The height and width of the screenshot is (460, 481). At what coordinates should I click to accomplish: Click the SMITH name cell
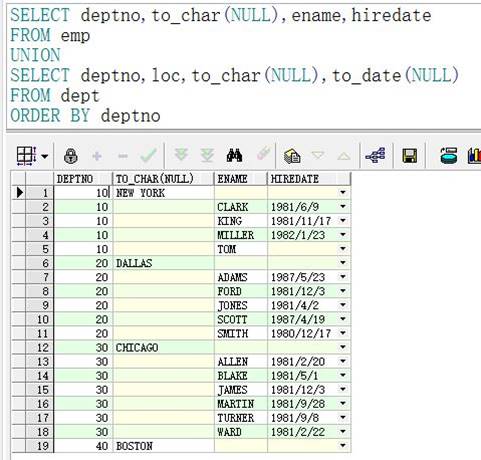pos(241,333)
